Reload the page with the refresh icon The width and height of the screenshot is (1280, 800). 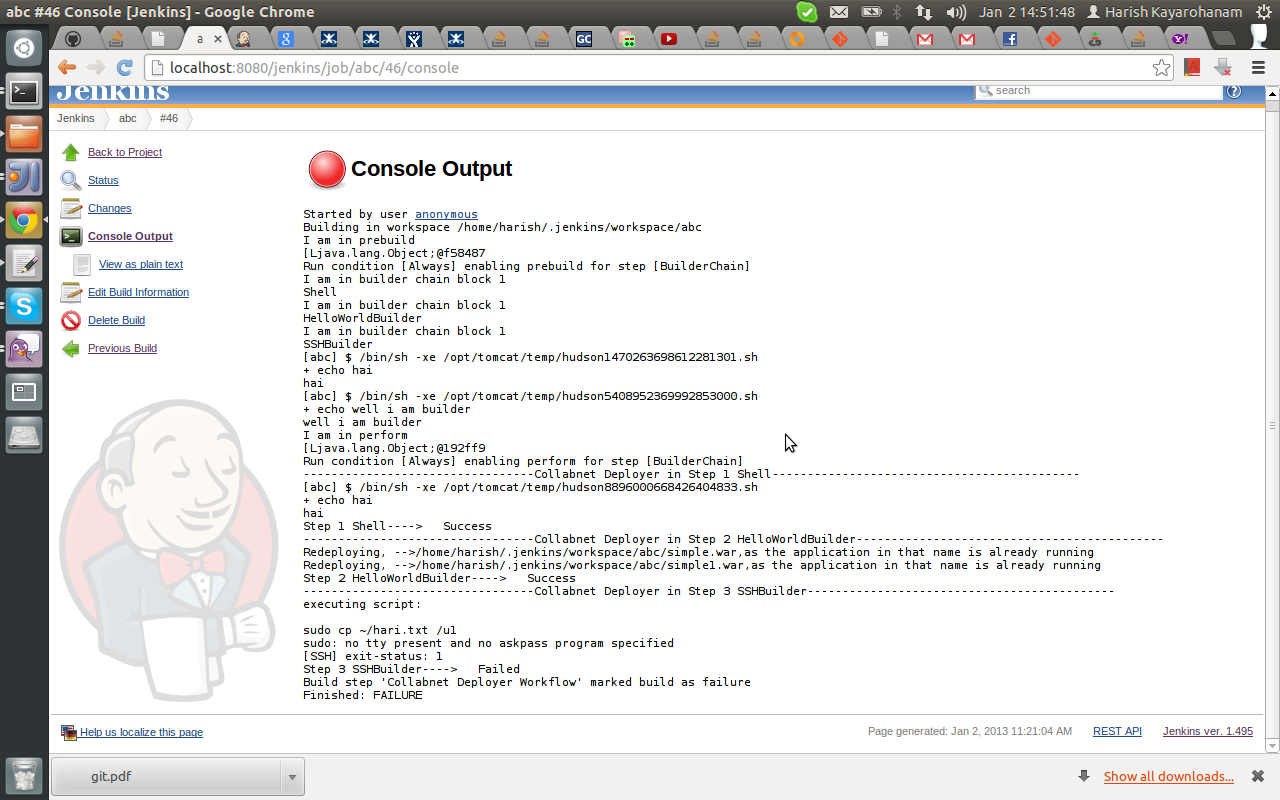point(125,68)
